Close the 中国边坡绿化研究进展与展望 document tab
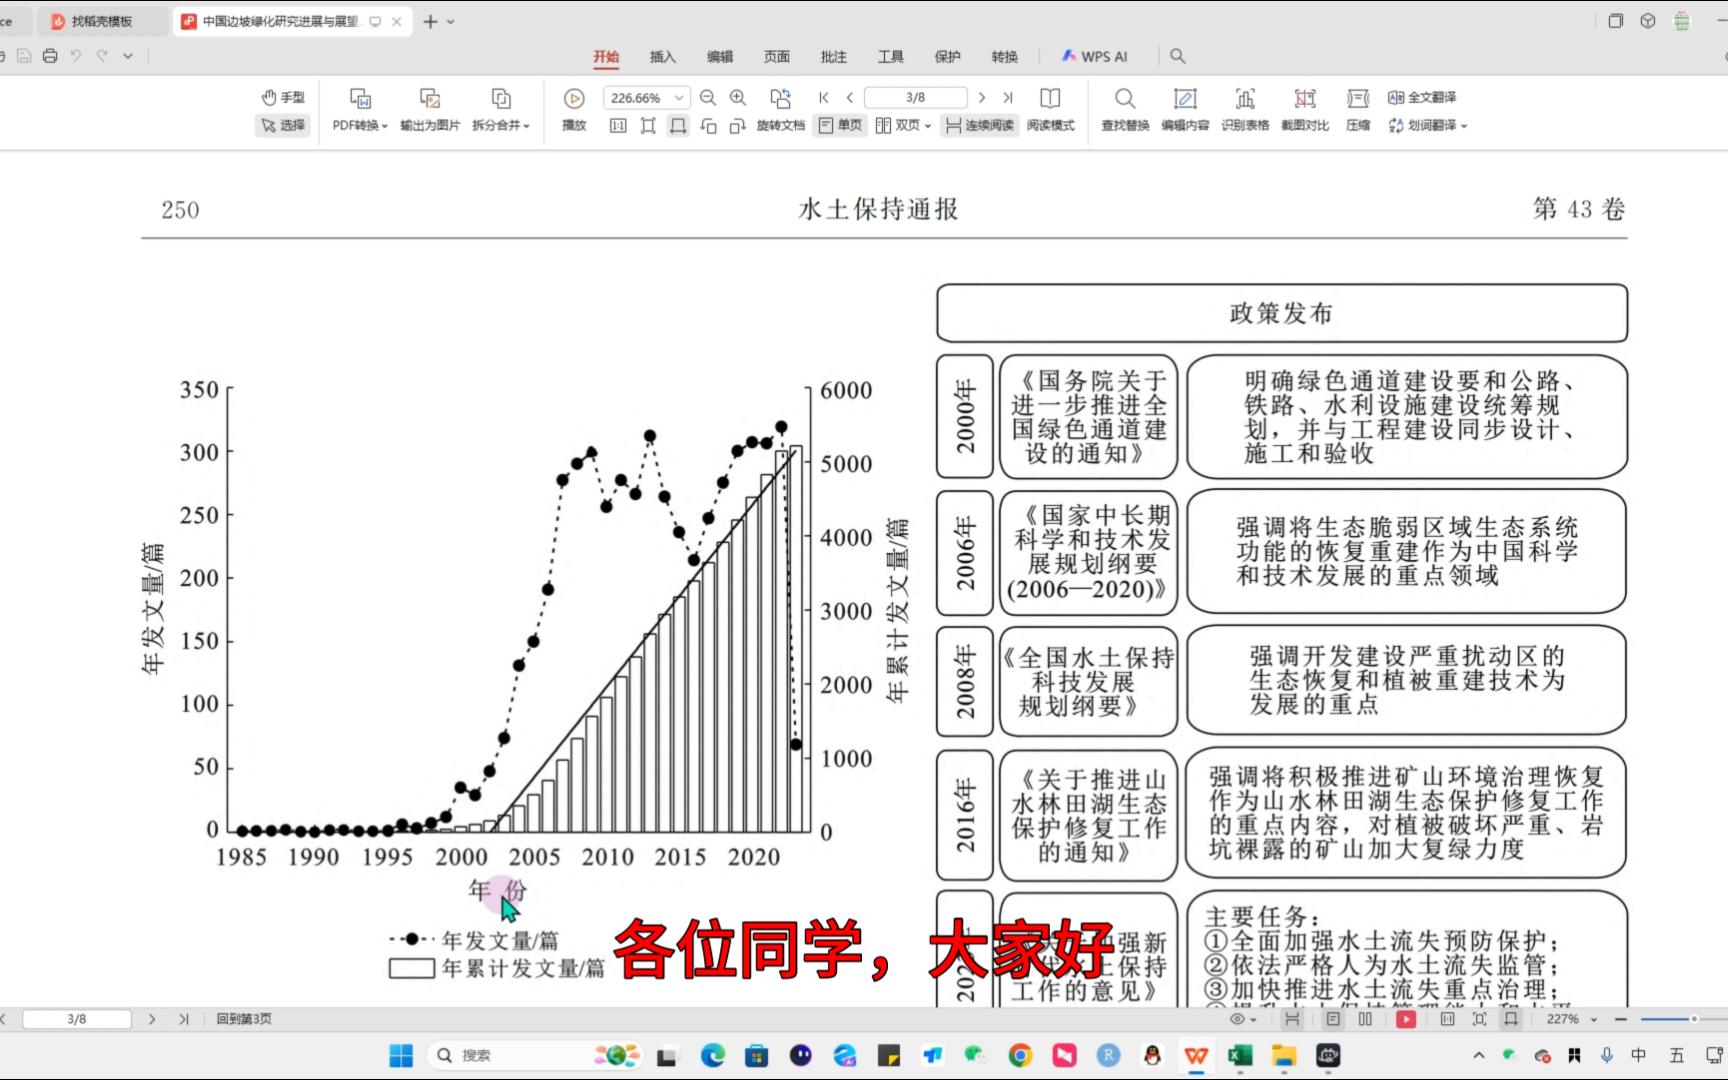1728x1080 pixels. pos(397,21)
